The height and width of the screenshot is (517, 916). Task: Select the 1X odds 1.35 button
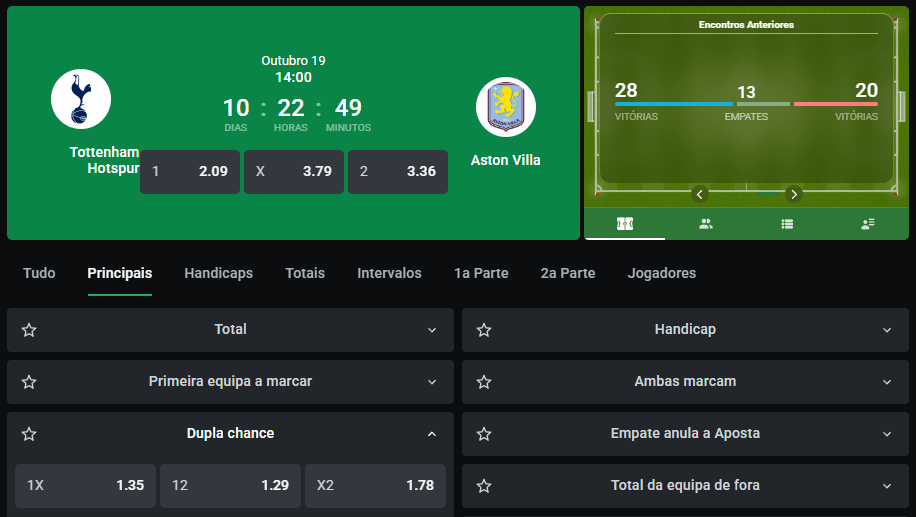(x=86, y=485)
